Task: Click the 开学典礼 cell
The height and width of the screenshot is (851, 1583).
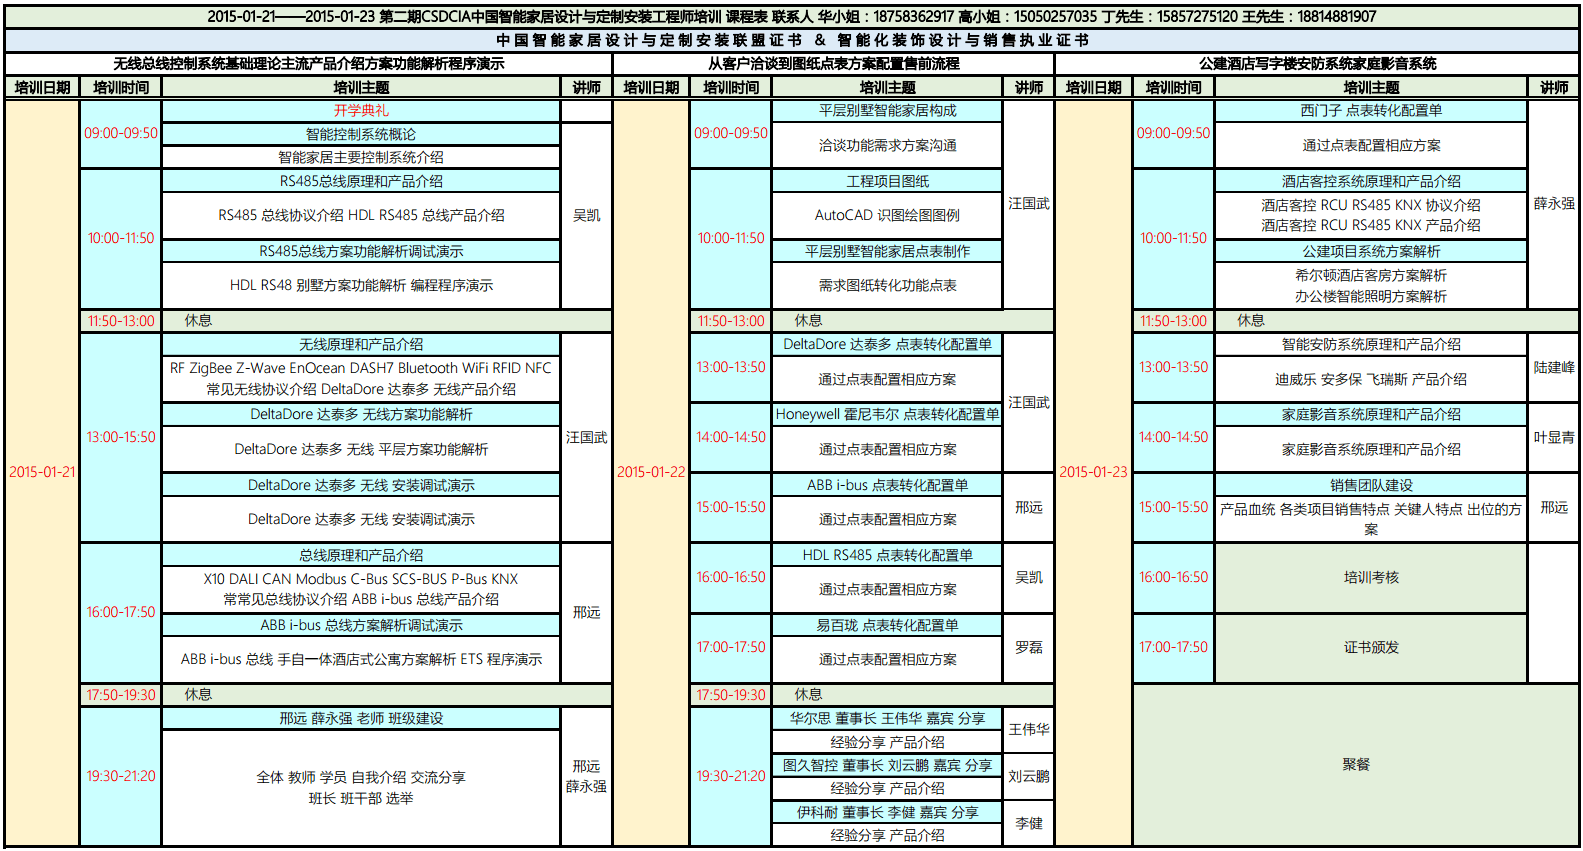Action: [x=361, y=111]
